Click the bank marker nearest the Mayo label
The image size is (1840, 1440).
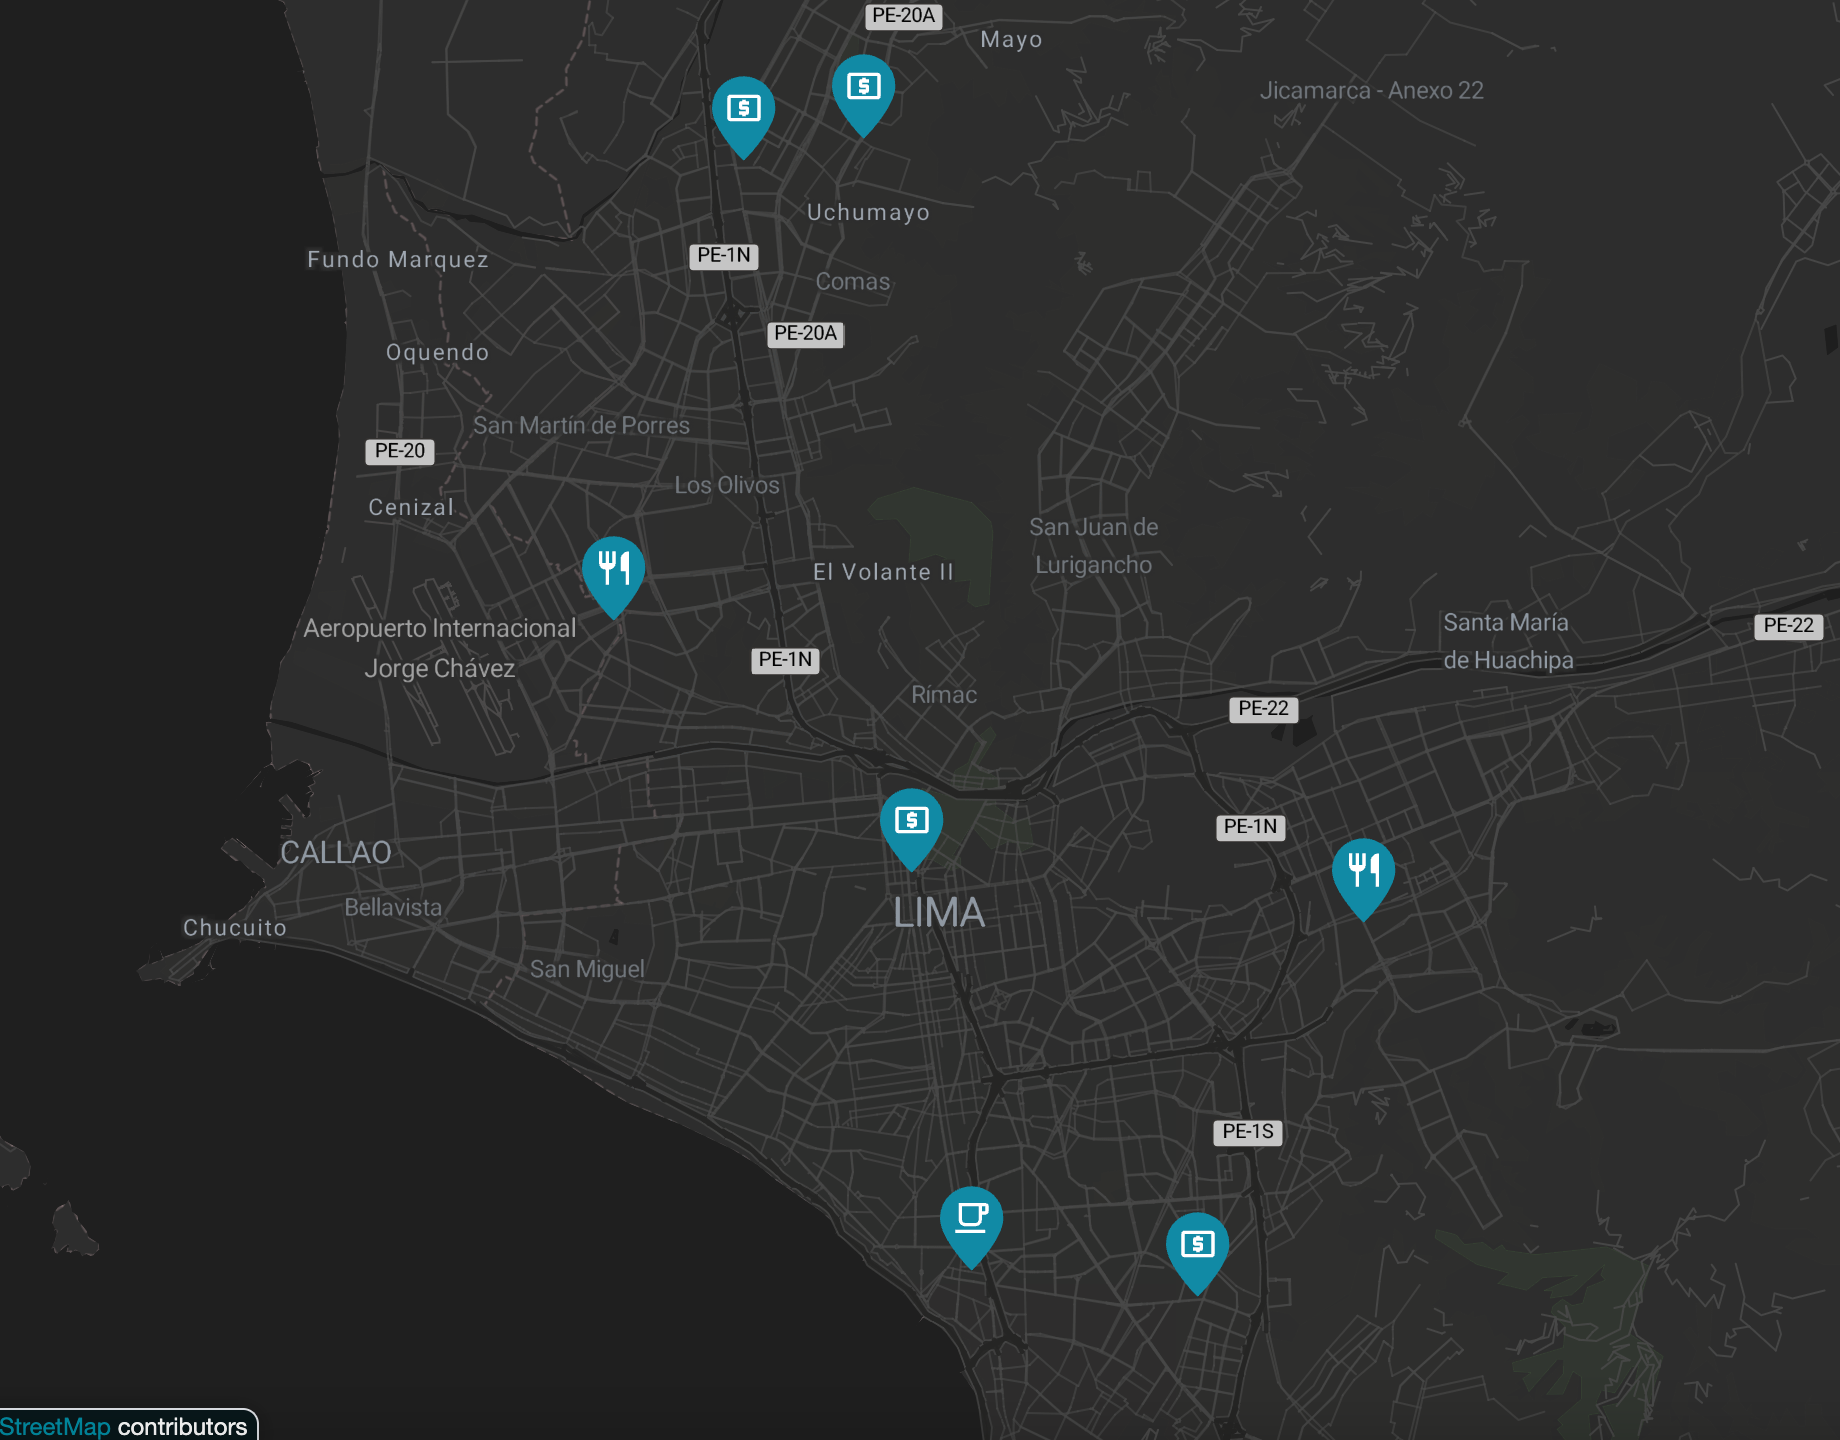click(x=863, y=89)
